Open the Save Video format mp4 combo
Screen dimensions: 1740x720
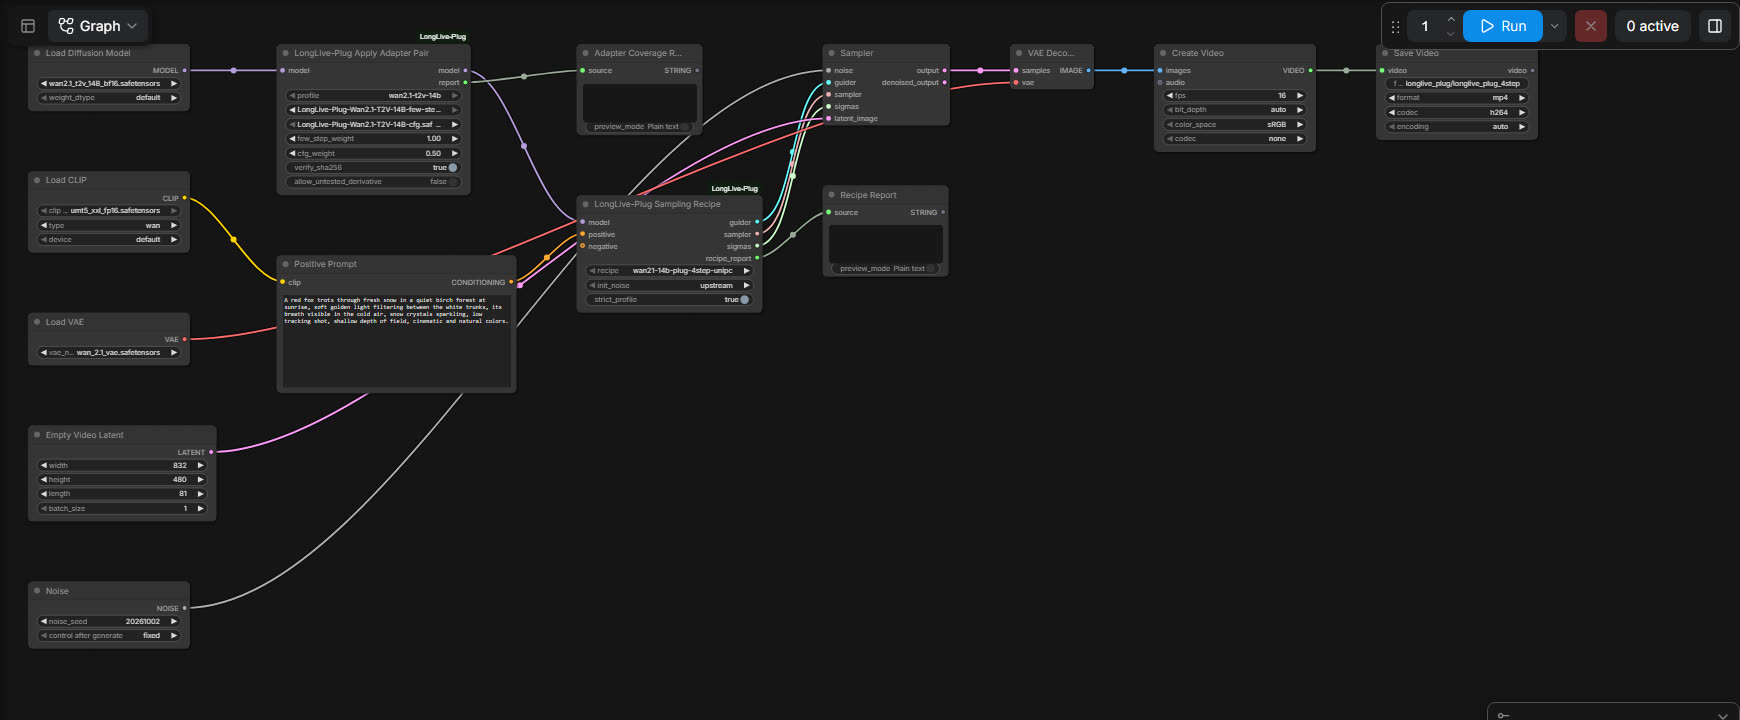click(1457, 98)
